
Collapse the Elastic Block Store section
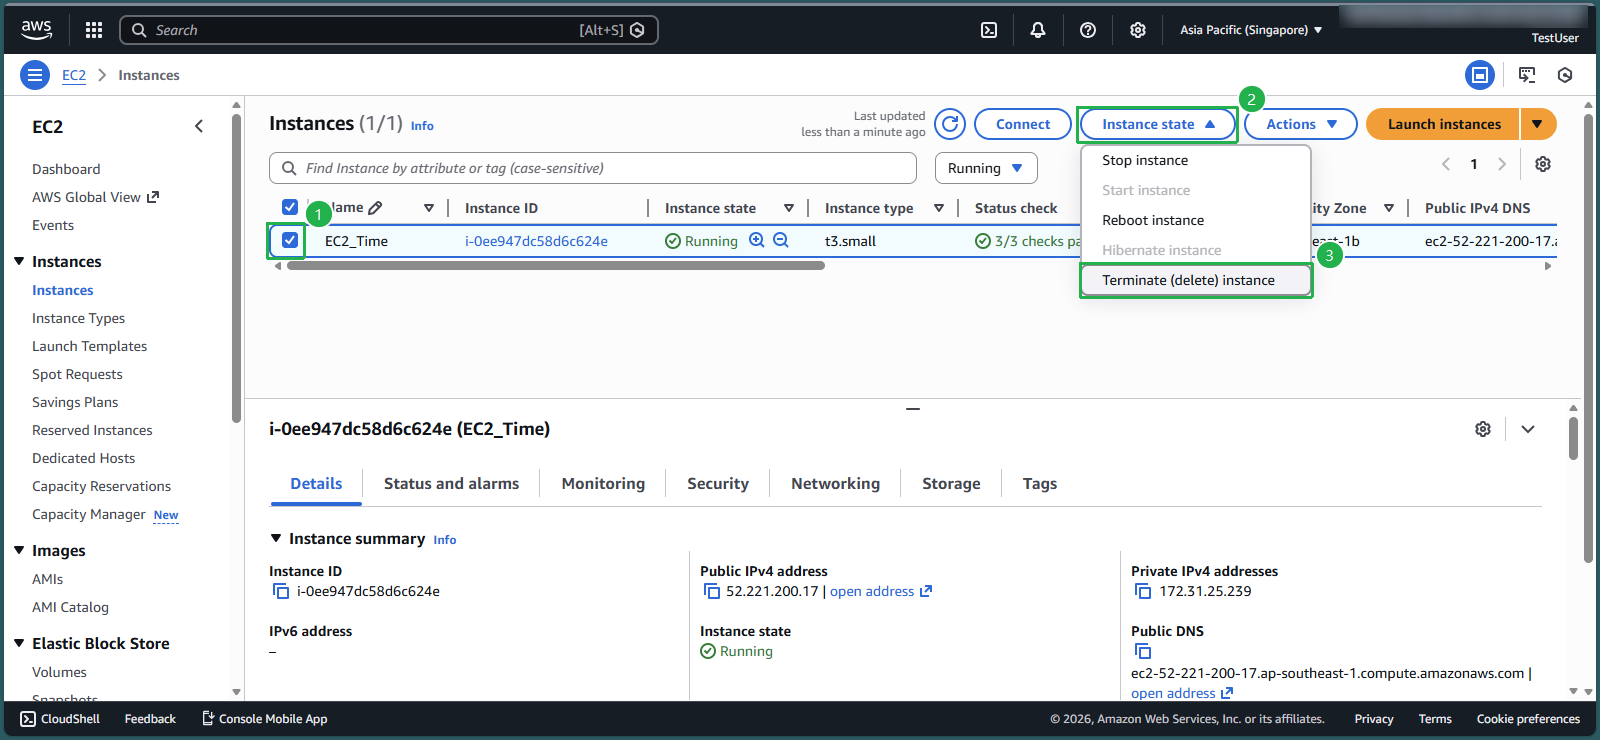(19, 643)
